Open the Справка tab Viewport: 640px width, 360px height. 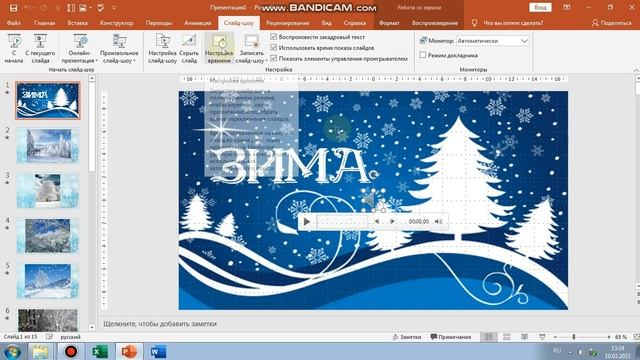click(355, 23)
